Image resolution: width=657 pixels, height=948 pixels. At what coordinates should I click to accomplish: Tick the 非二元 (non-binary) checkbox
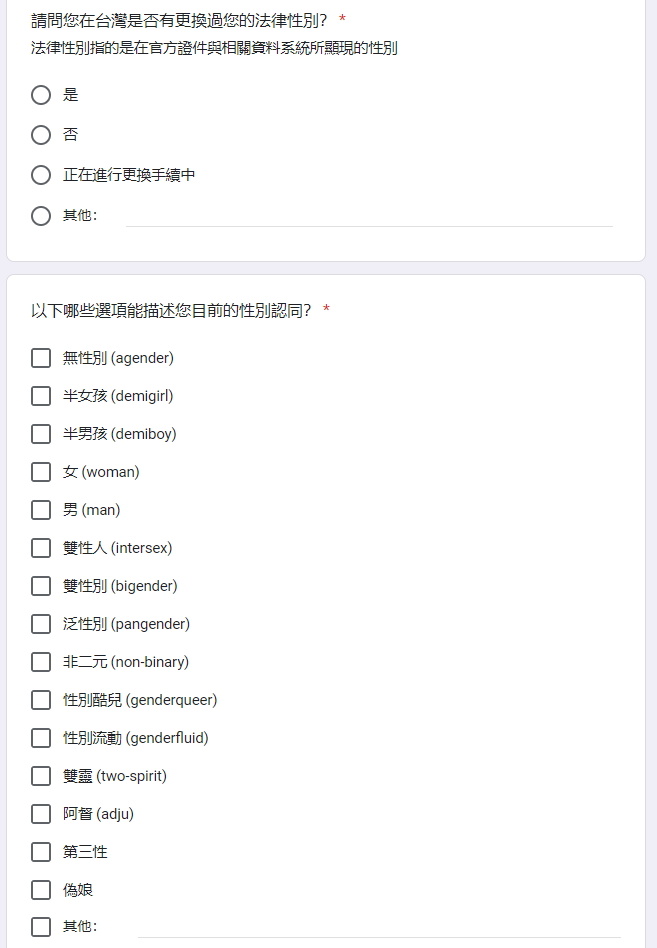[41, 662]
